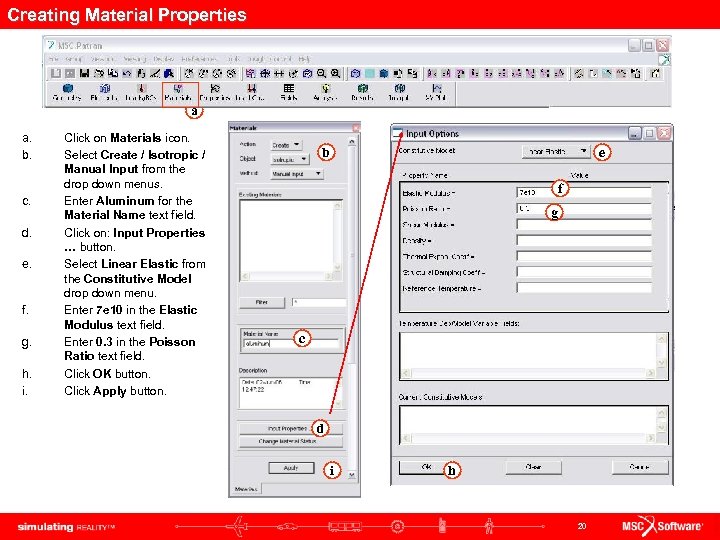Click the Material Name text field
720x540 pixels.
coord(291,343)
